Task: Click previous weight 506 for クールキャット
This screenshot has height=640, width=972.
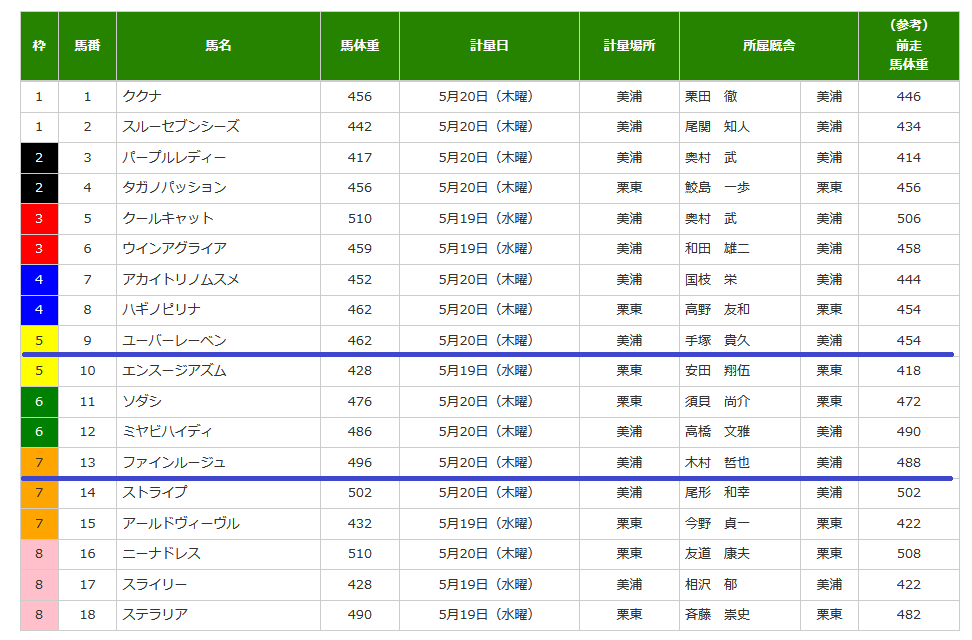Action: 909,219
